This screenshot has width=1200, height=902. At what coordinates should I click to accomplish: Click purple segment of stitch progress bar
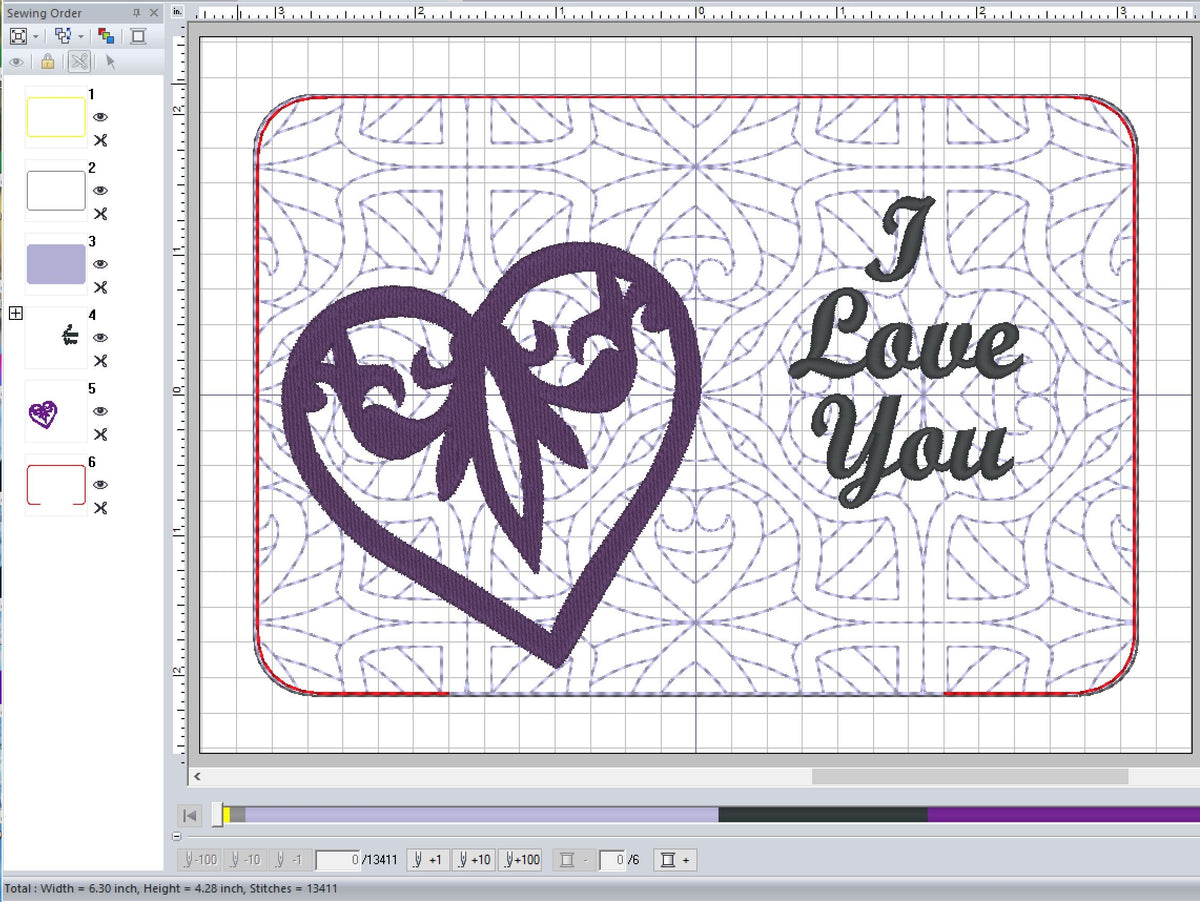[1063, 815]
